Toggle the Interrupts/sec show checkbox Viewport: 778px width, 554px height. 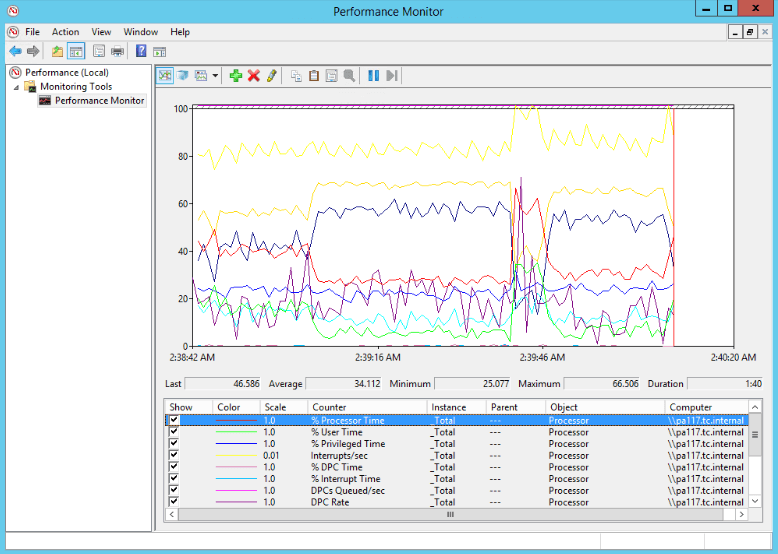click(x=175, y=455)
